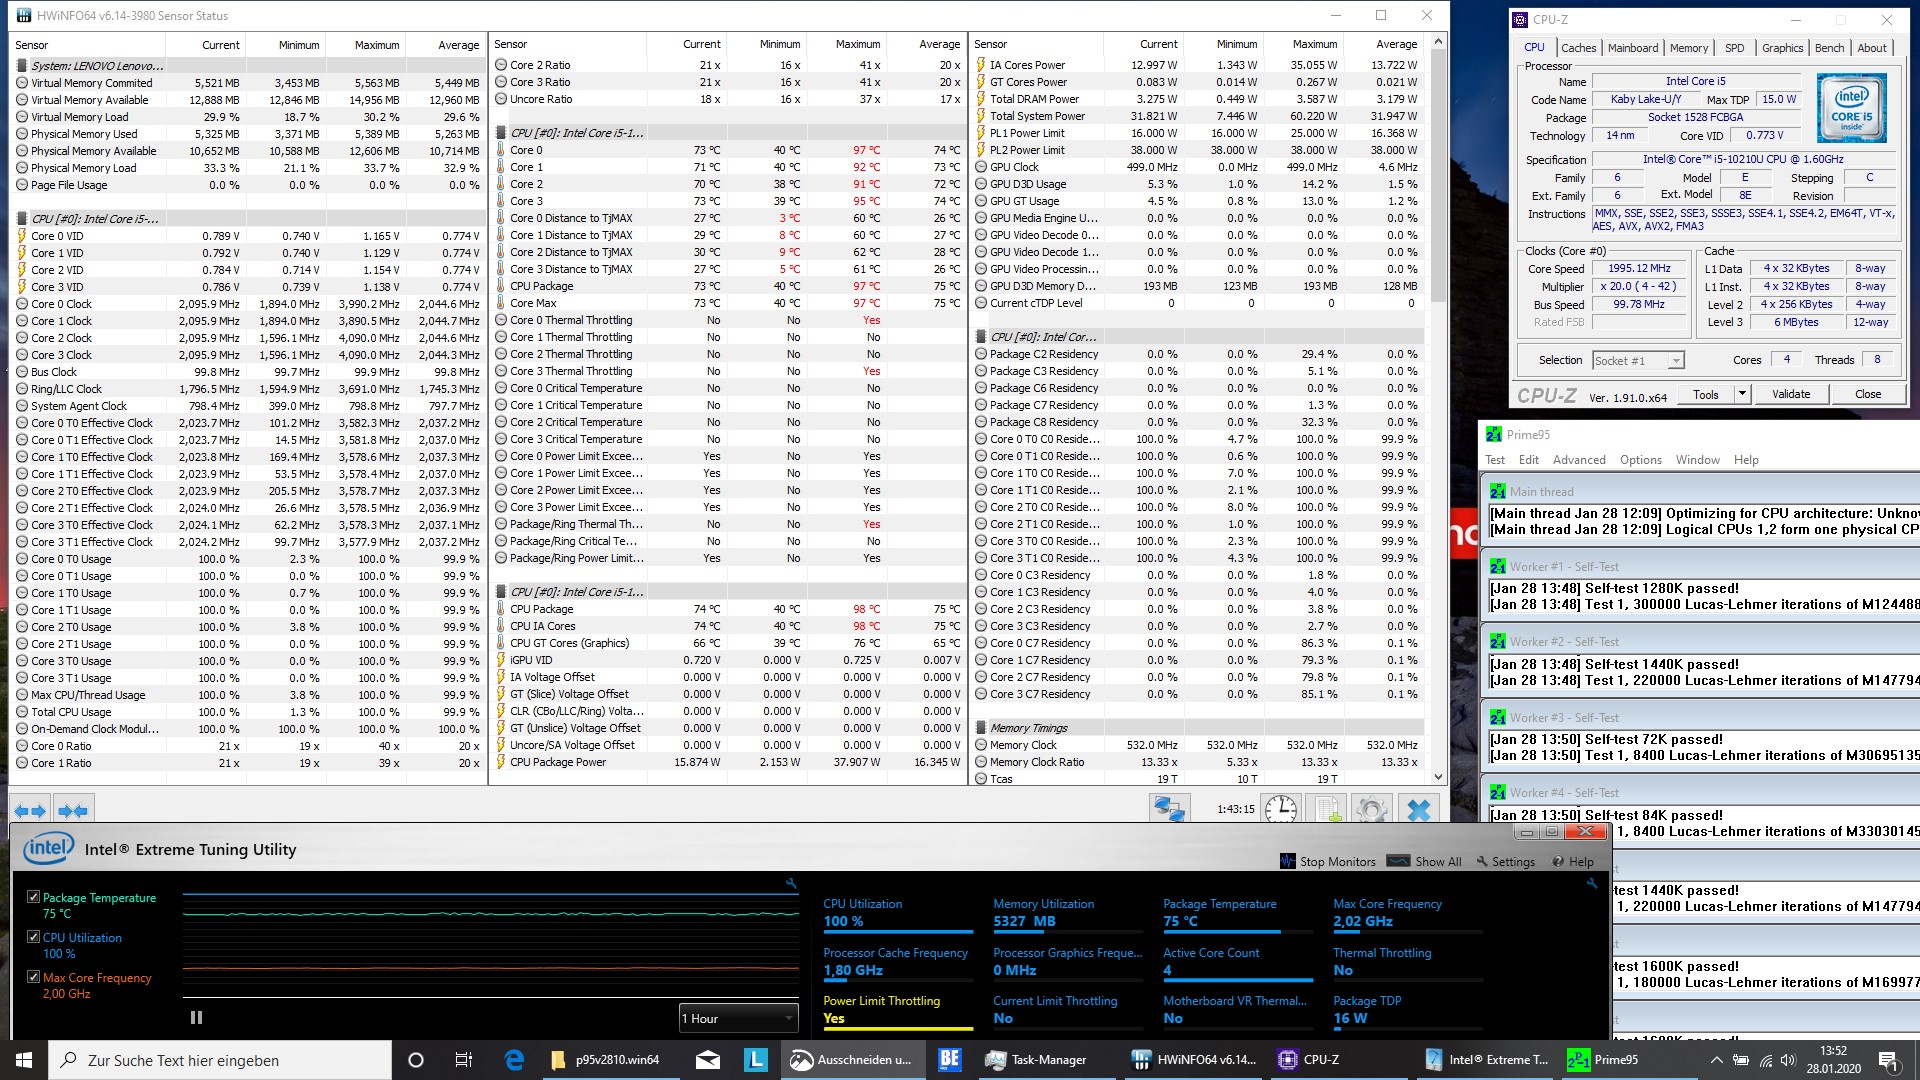
Task: Click the HWiNFO vertical scrollbar down arrow
Action: click(x=1438, y=777)
